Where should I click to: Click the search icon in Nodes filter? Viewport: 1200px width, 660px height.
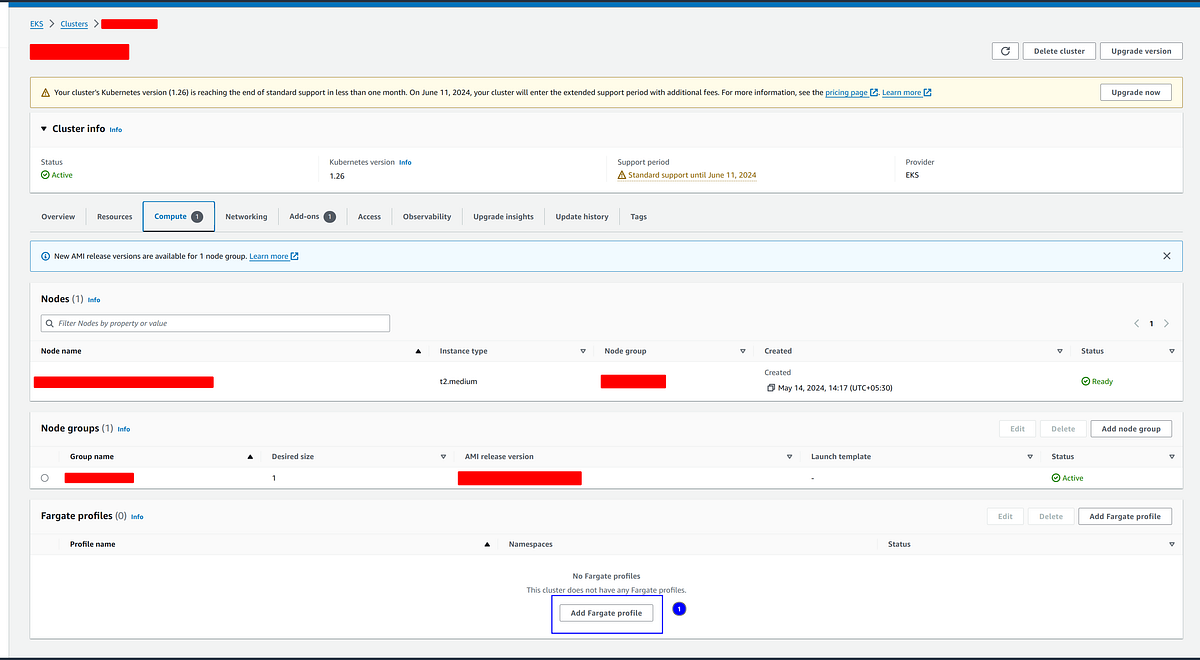[49, 323]
